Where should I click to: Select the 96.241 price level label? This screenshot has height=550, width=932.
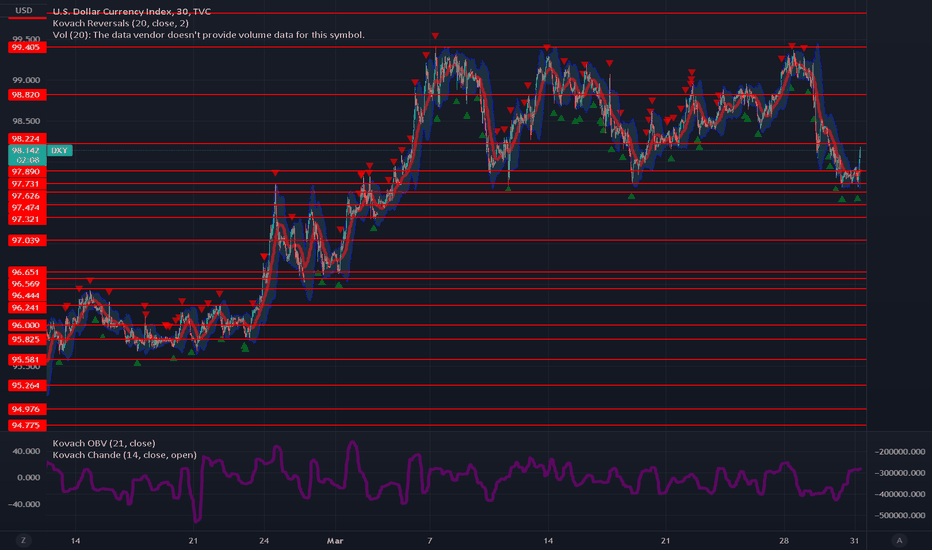(27, 308)
